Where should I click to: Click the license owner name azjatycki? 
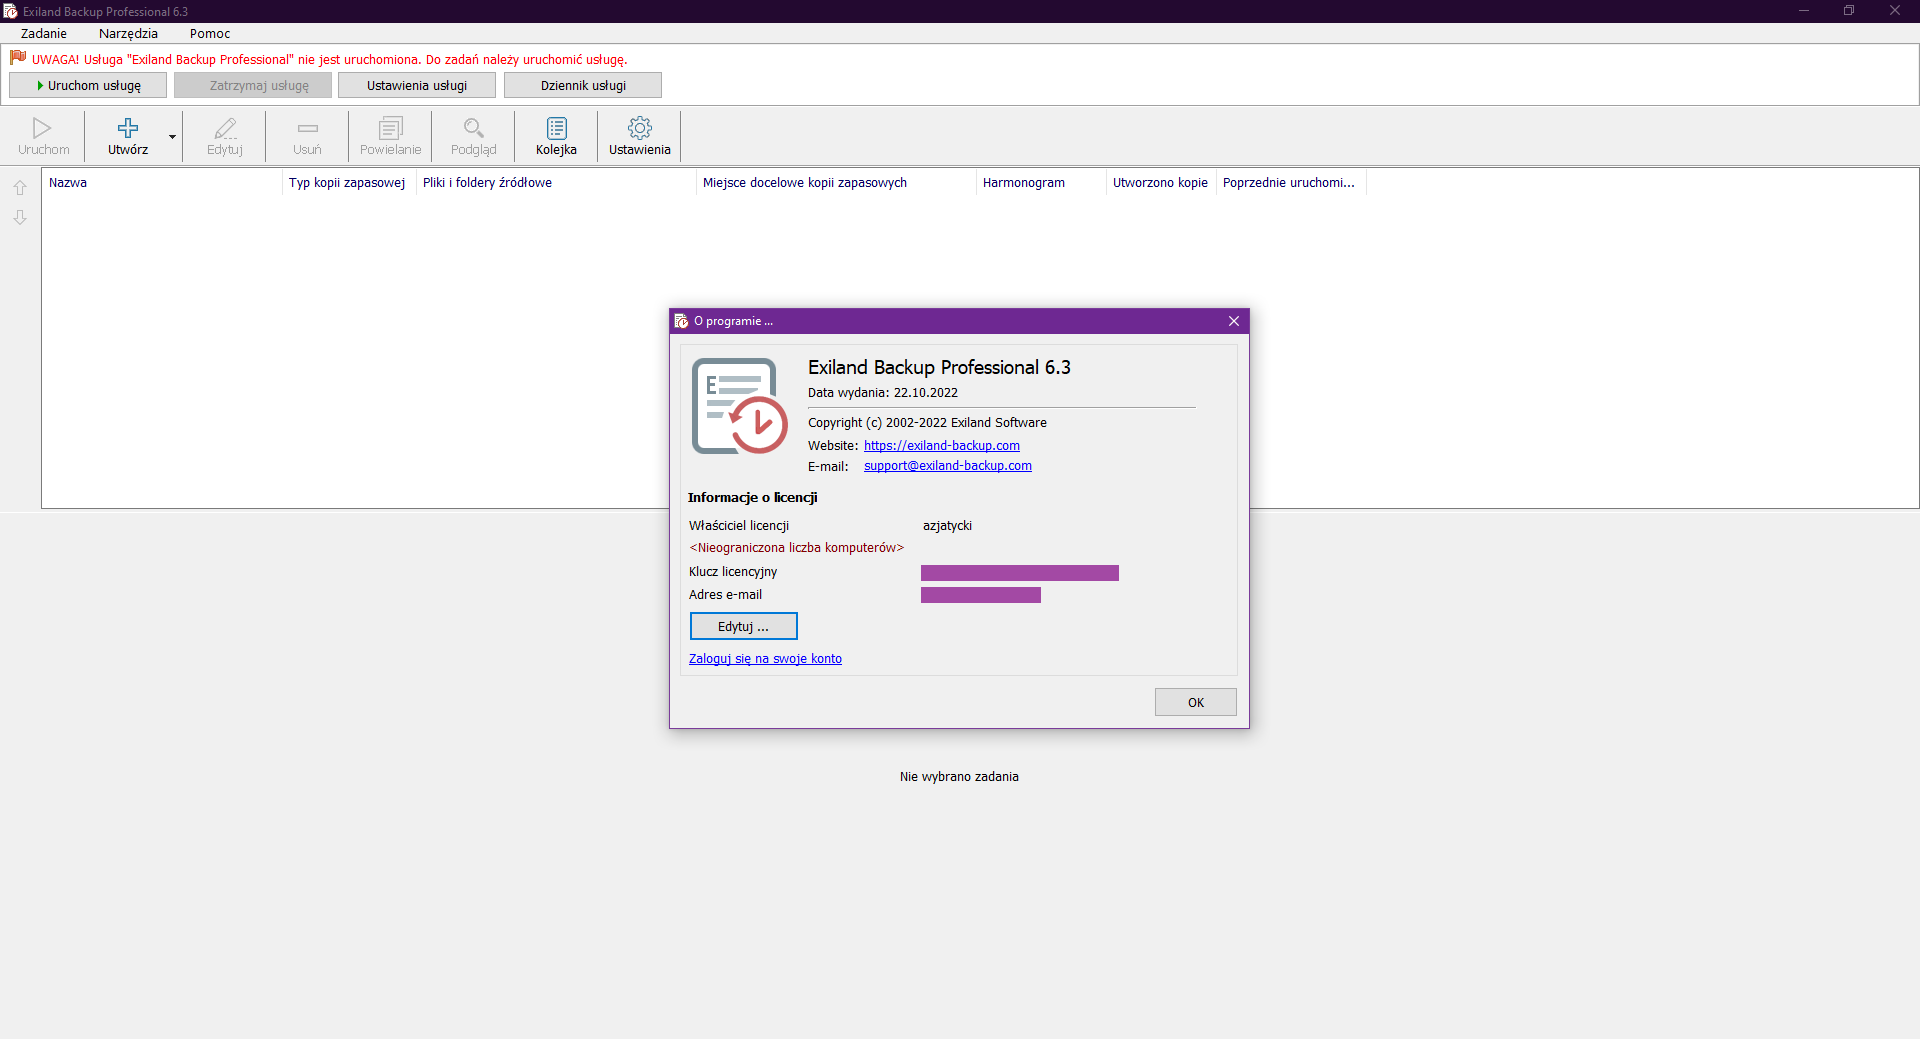(947, 526)
